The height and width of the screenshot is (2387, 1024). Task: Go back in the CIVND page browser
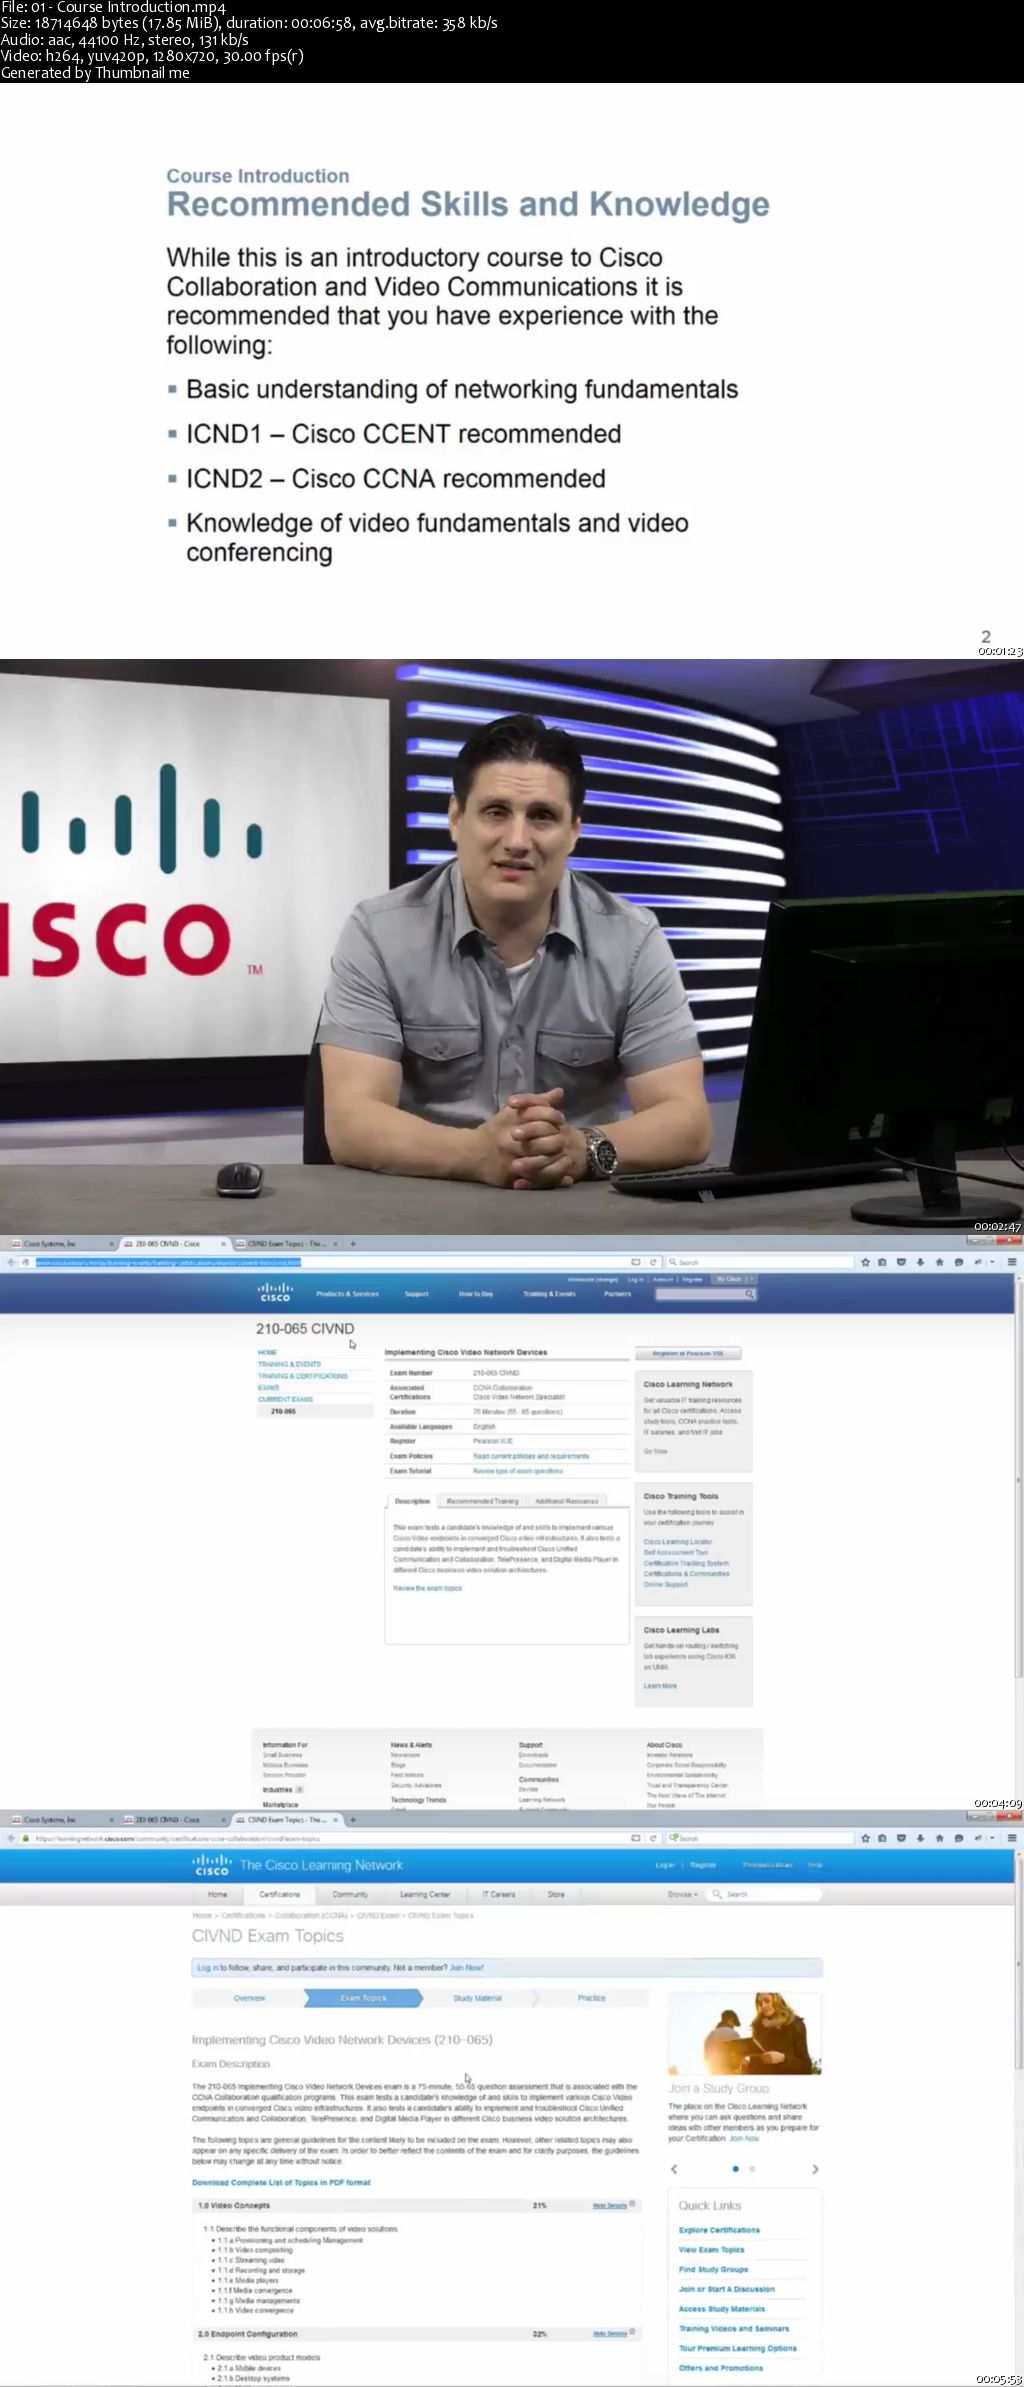click(12, 1262)
